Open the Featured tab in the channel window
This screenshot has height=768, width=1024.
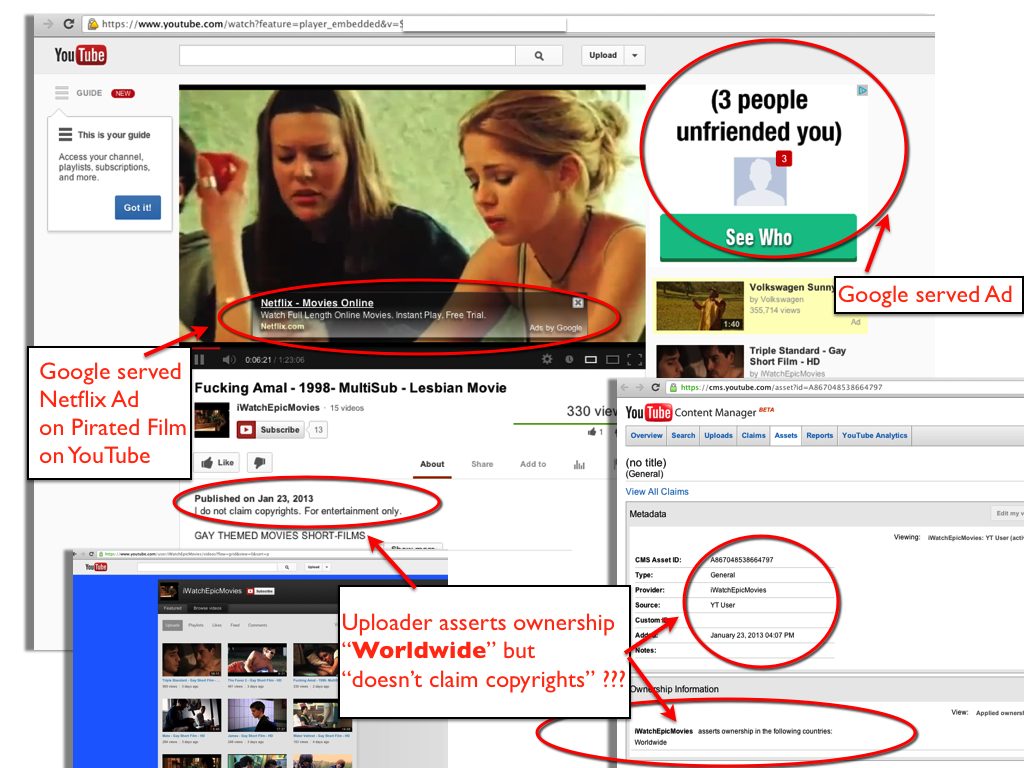[172, 608]
